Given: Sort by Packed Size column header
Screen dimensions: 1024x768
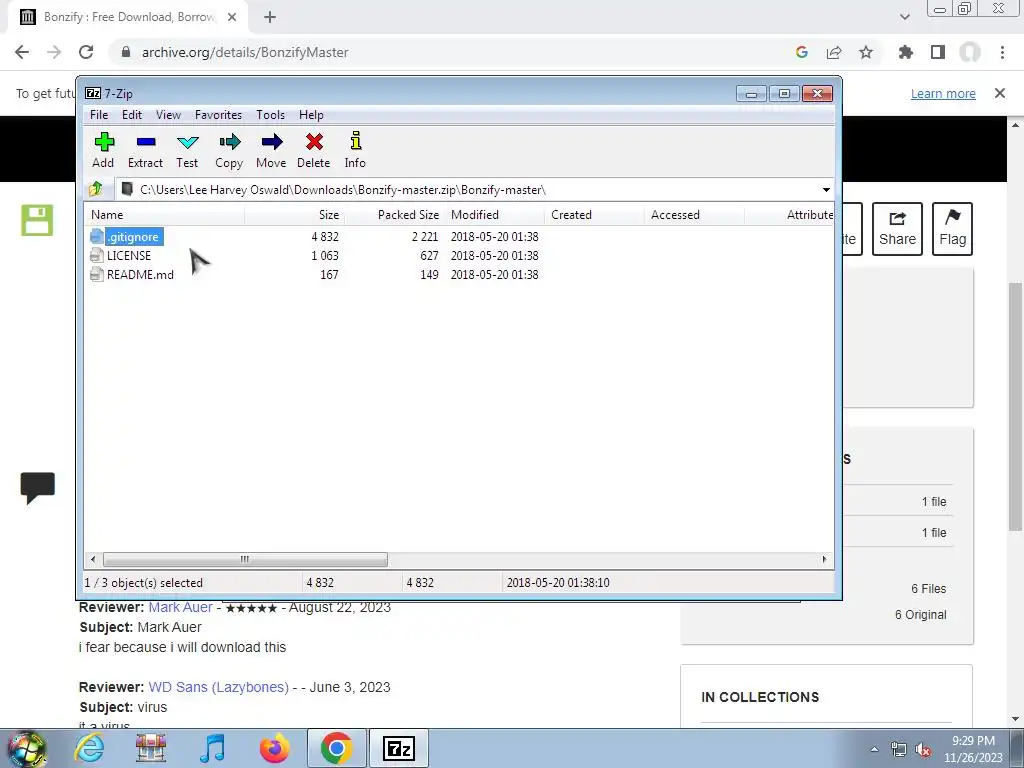Looking at the screenshot, I should [395, 215].
